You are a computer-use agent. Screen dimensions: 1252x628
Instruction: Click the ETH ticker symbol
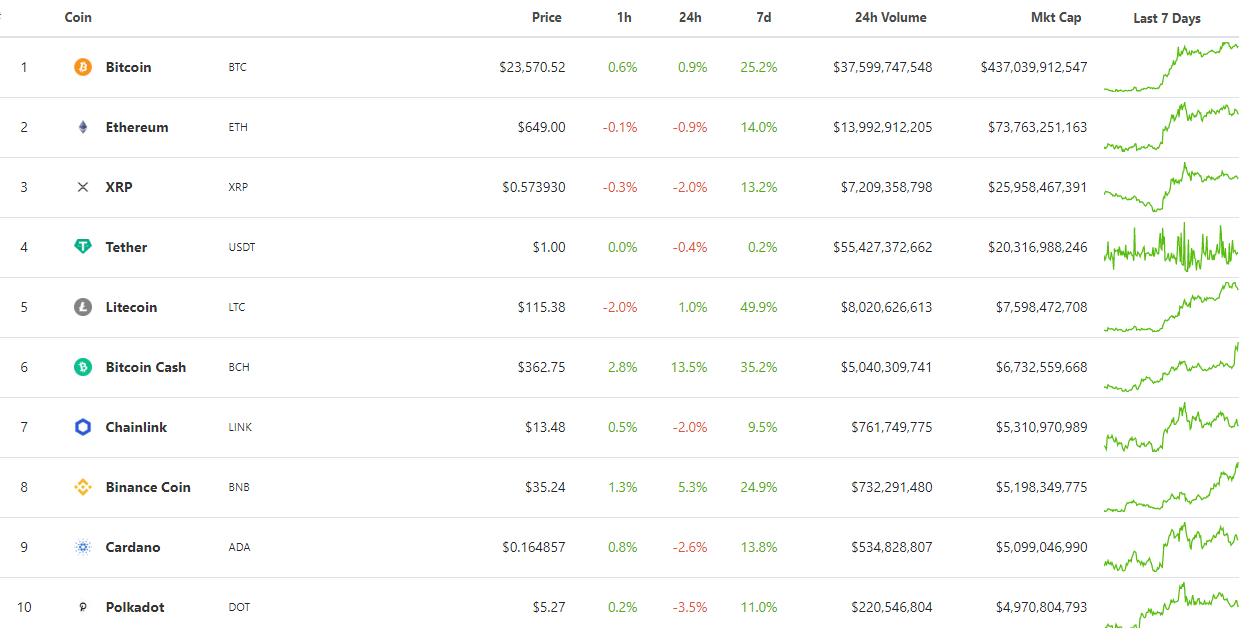point(238,127)
